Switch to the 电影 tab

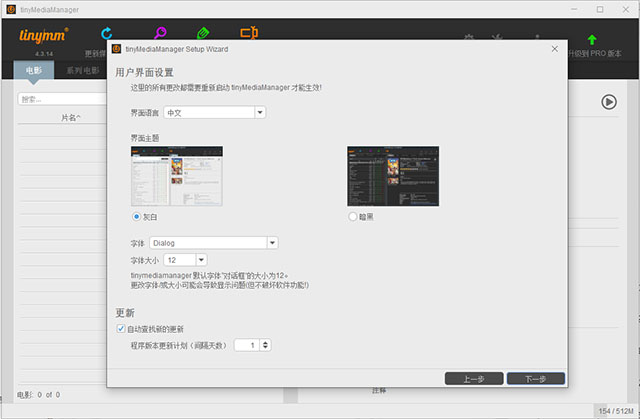pos(34,71)
